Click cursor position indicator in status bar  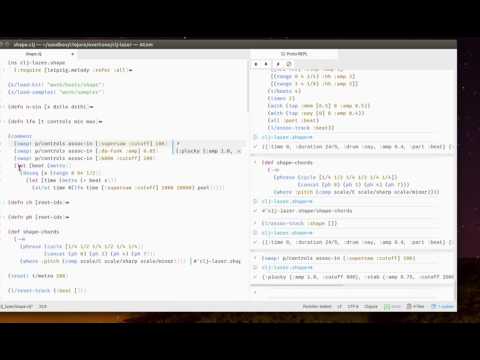[x=43, y=306]
